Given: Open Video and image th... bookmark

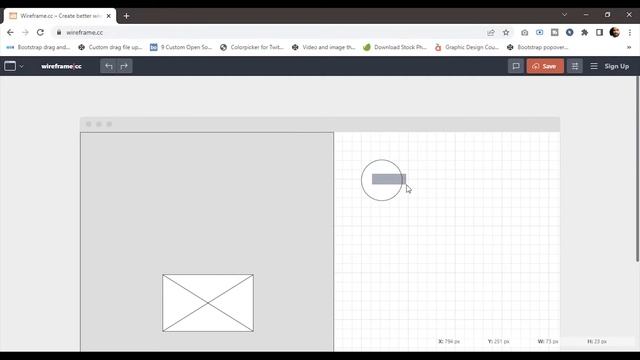Looking at the screenshot, I should pos(324,47).
